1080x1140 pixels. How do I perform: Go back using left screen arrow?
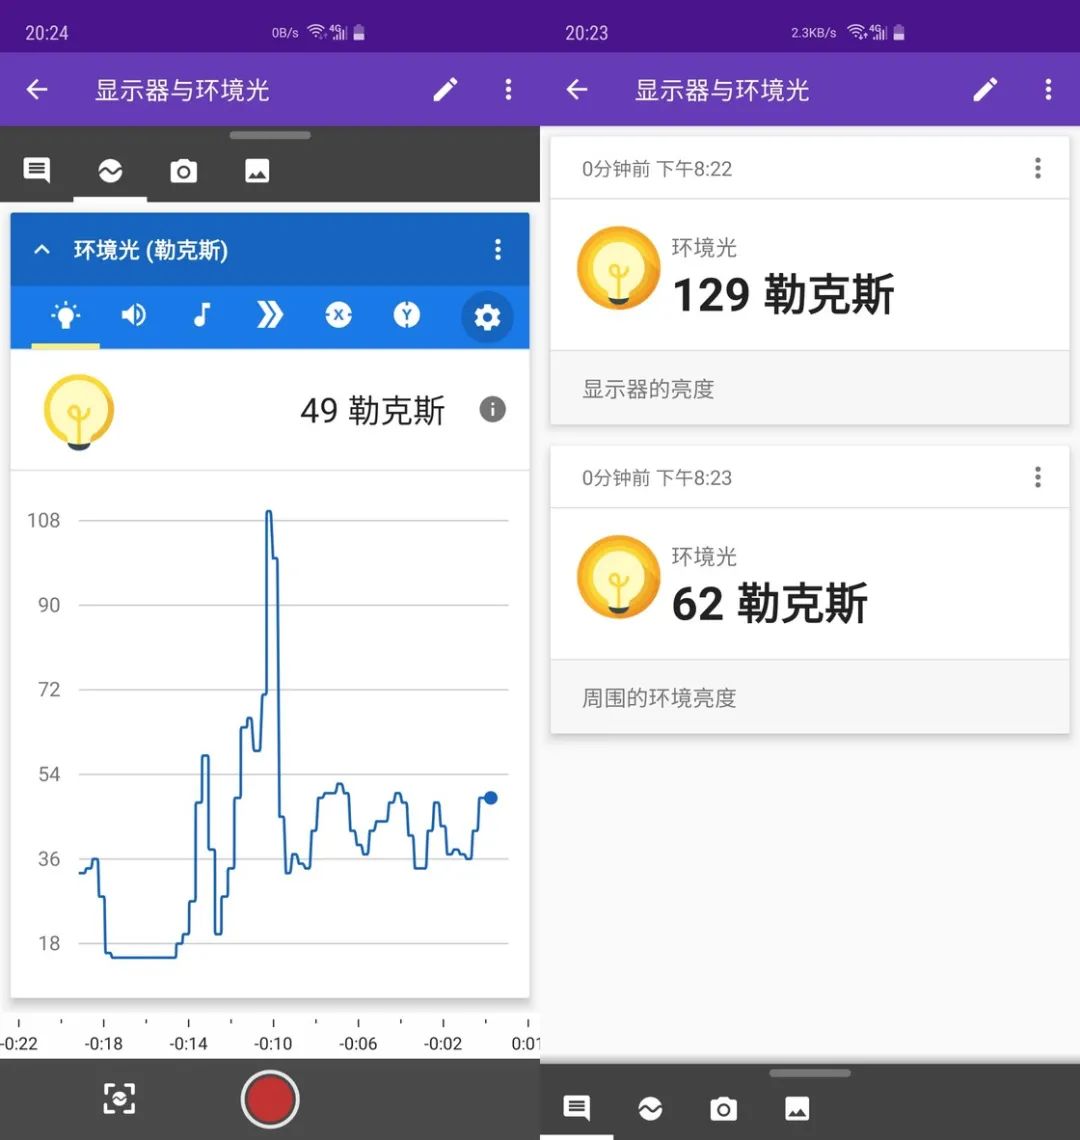pos(37,89)
